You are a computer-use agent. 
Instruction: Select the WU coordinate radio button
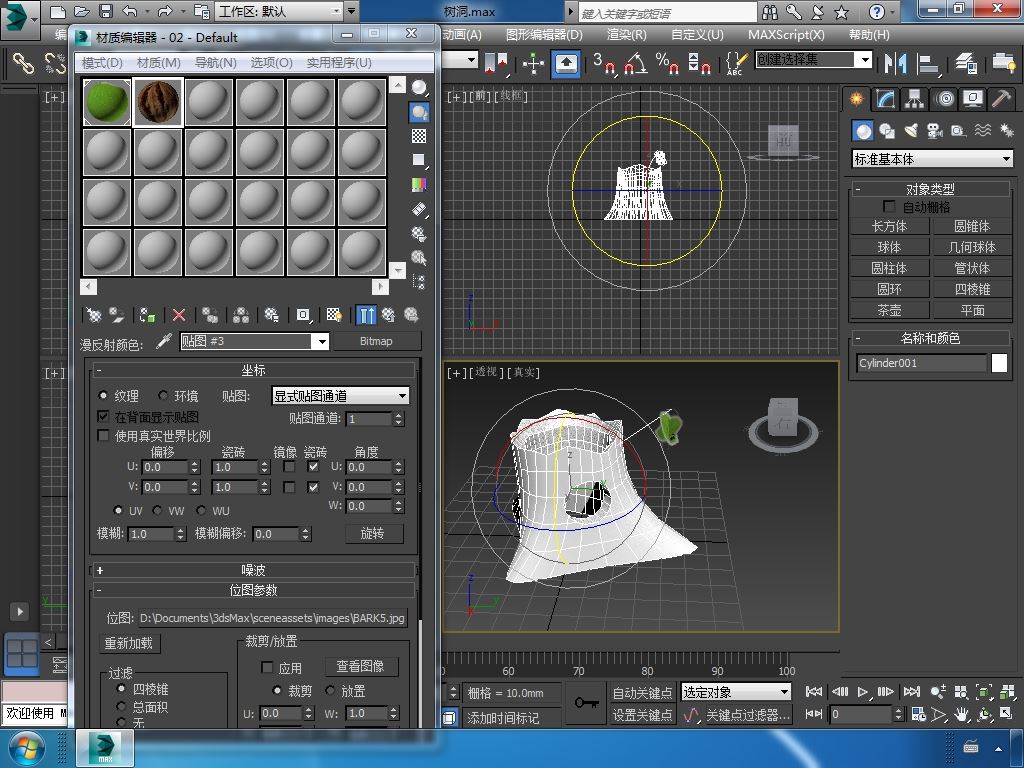tap(201, 510)
